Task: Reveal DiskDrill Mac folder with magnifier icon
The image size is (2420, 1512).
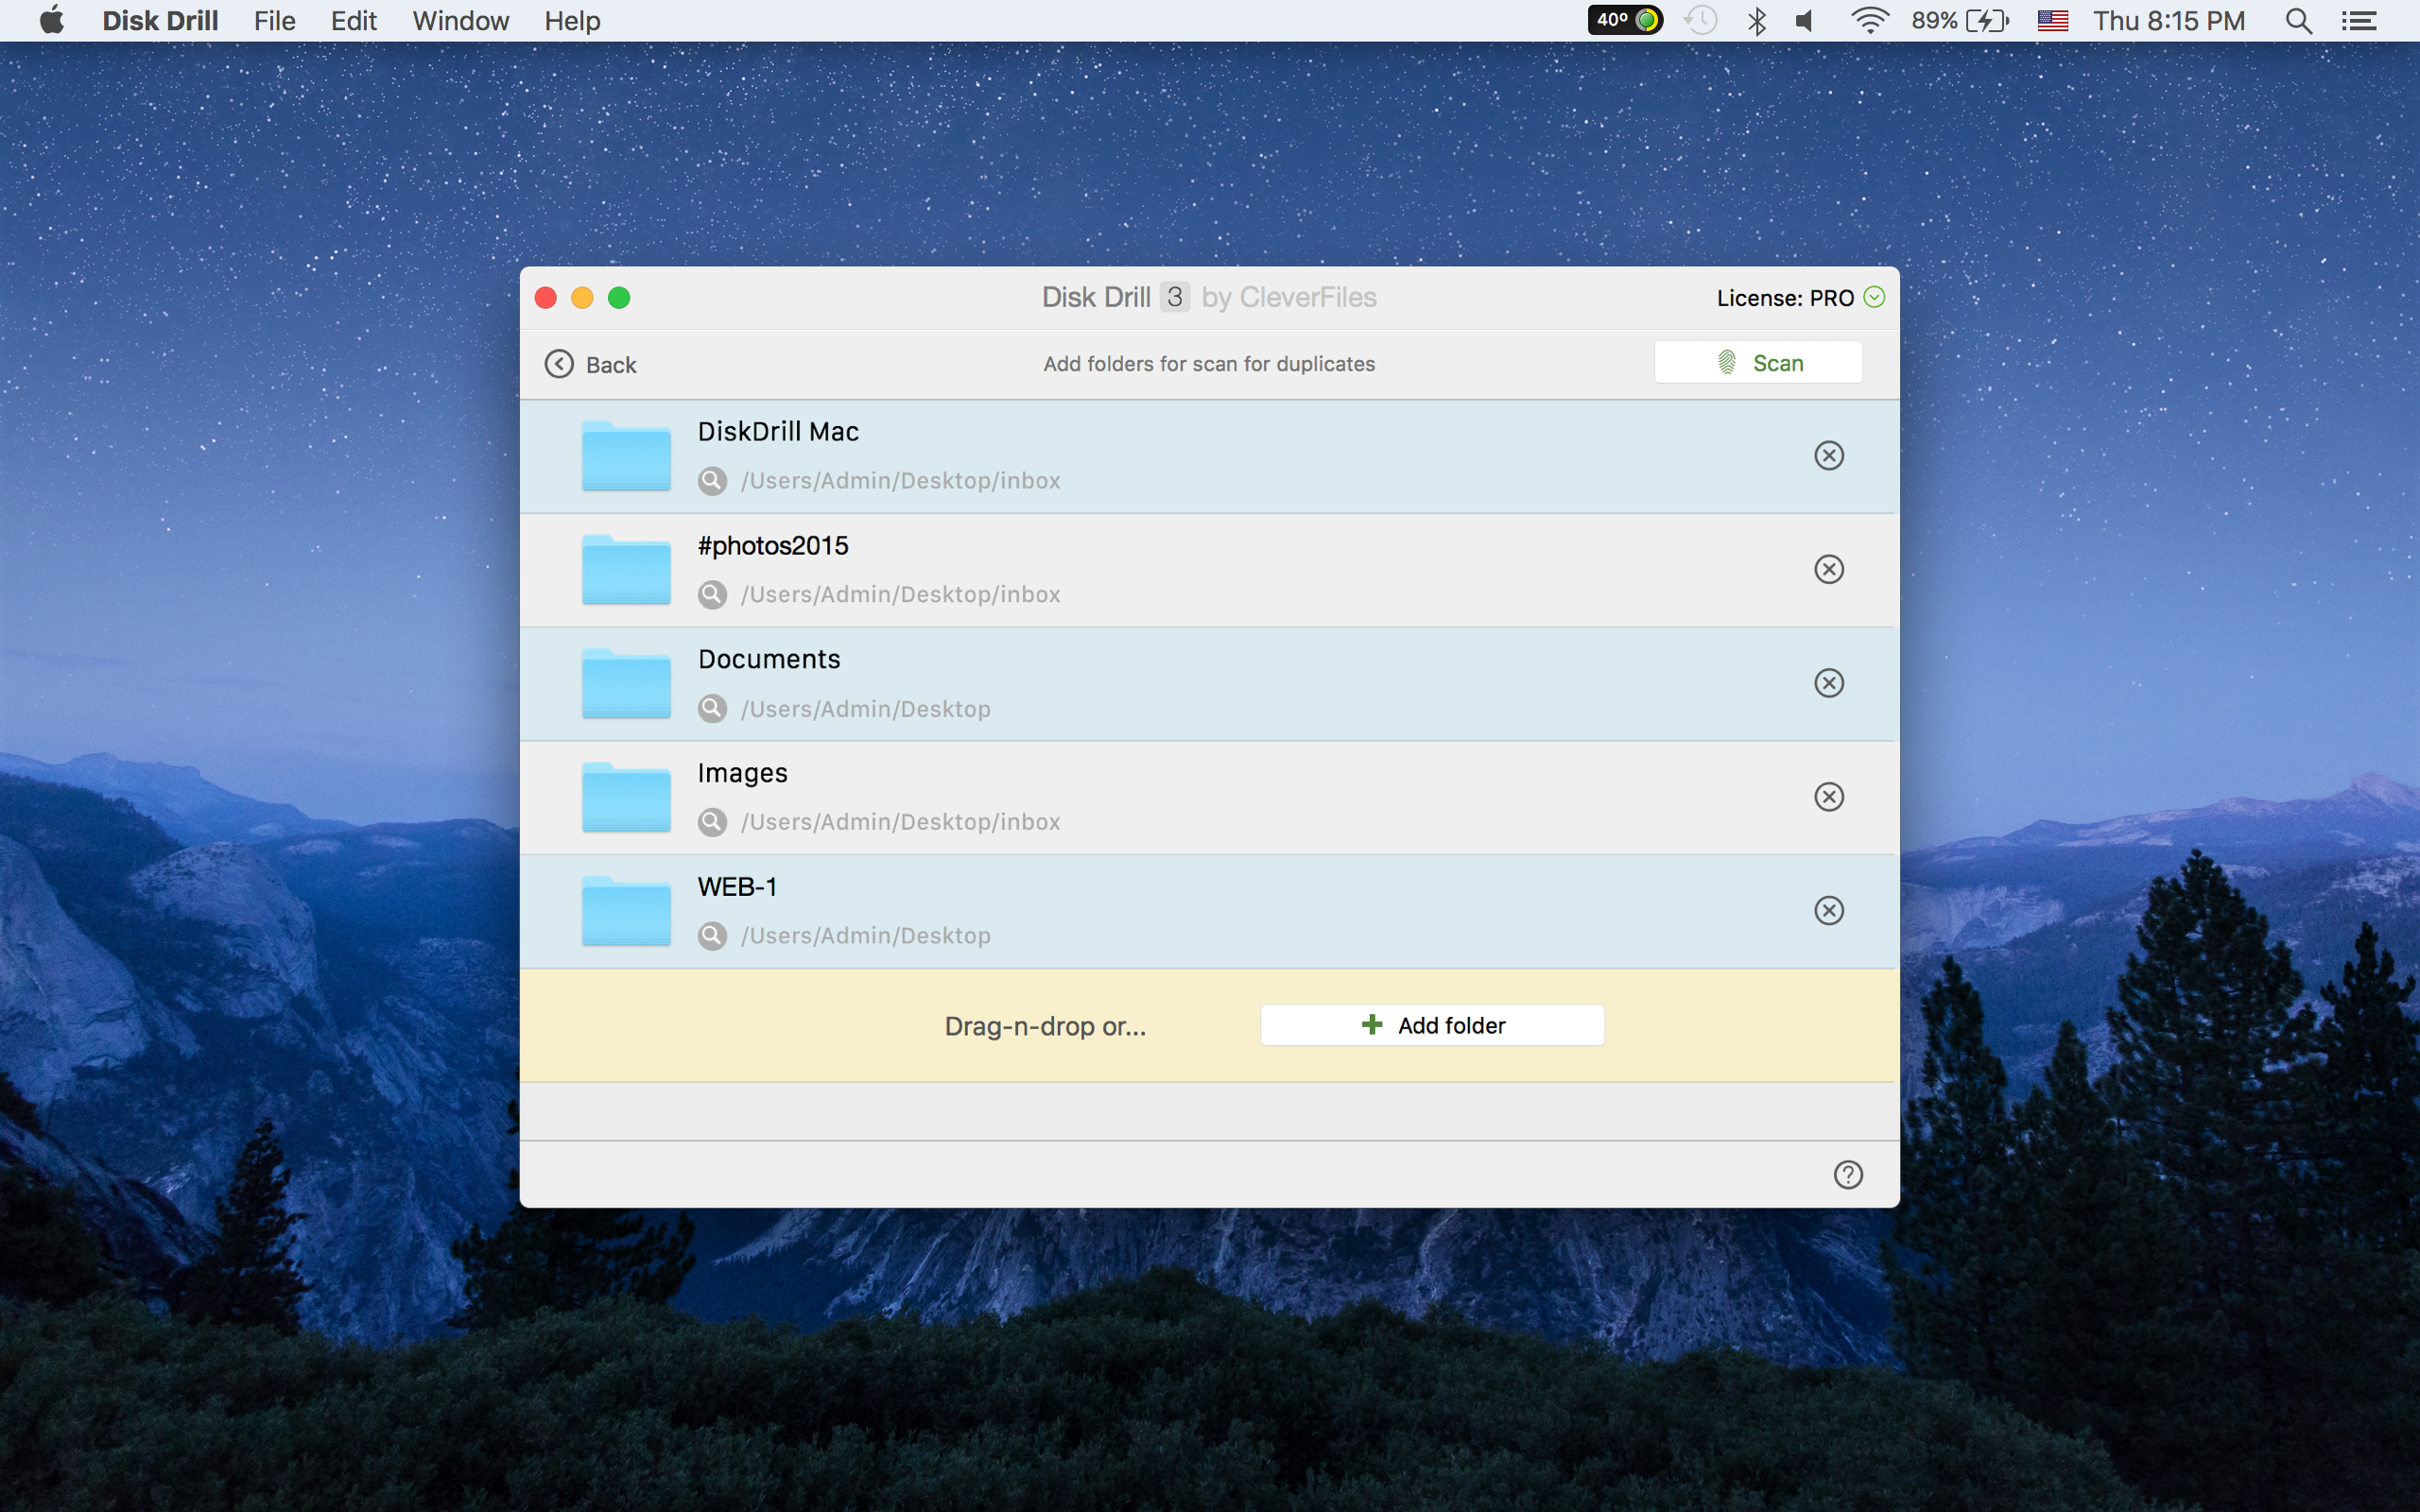Action: pyautogui.click(x=712, y=481)
